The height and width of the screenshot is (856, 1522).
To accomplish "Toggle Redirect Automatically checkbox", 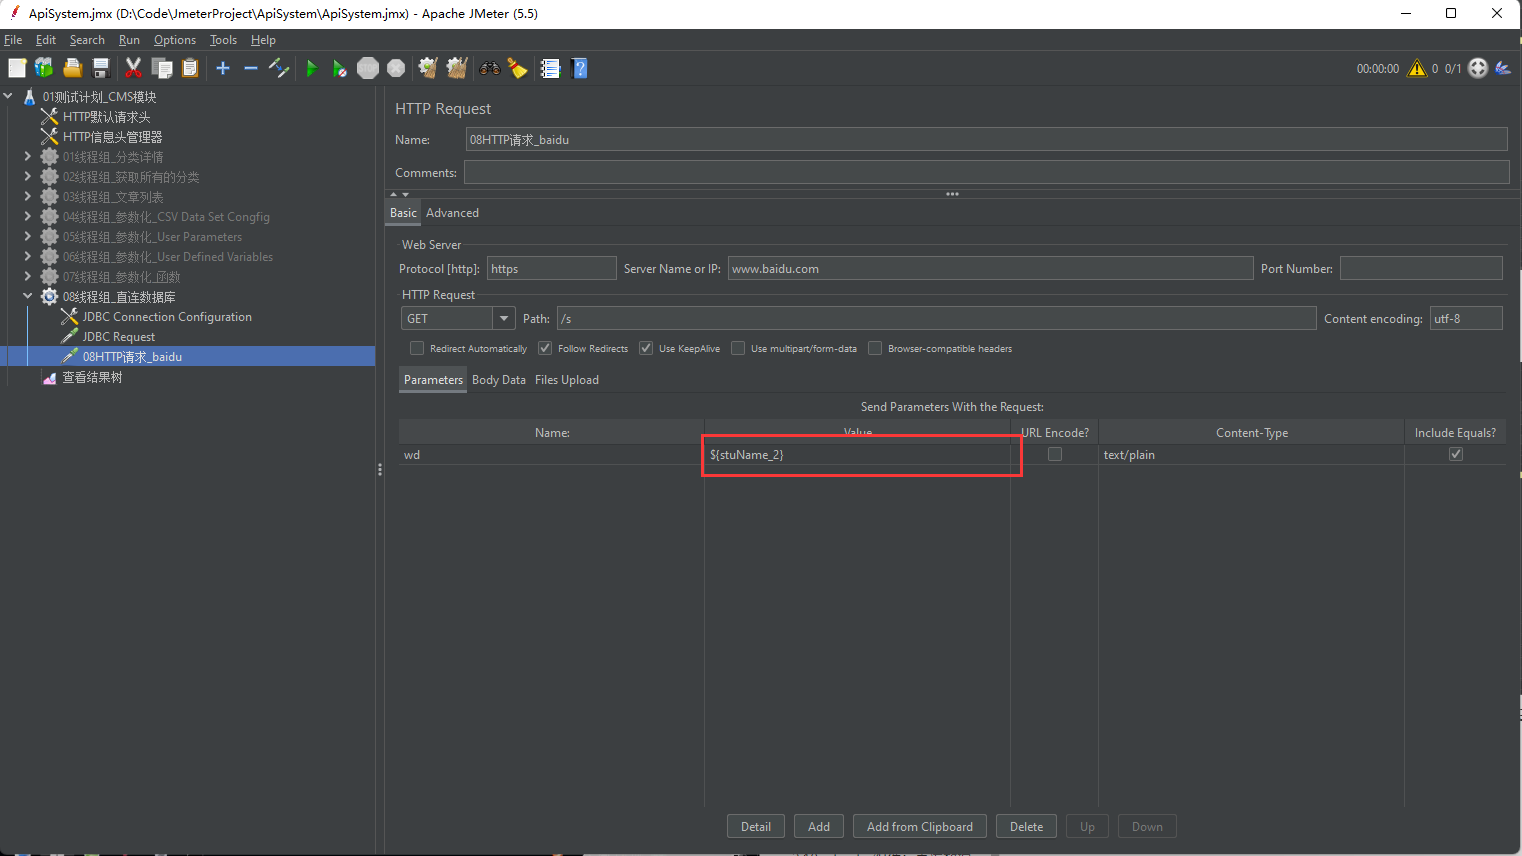I will 417,348.
